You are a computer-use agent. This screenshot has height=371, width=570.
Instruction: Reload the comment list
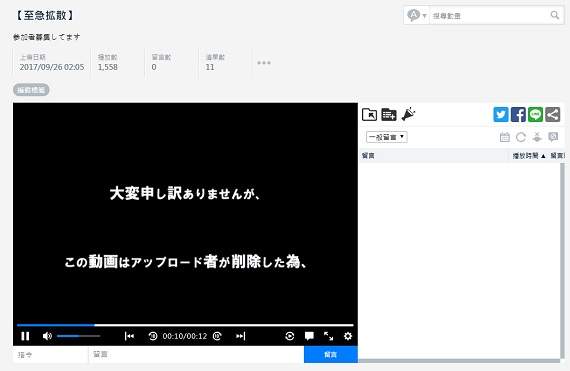coord(521,137)
